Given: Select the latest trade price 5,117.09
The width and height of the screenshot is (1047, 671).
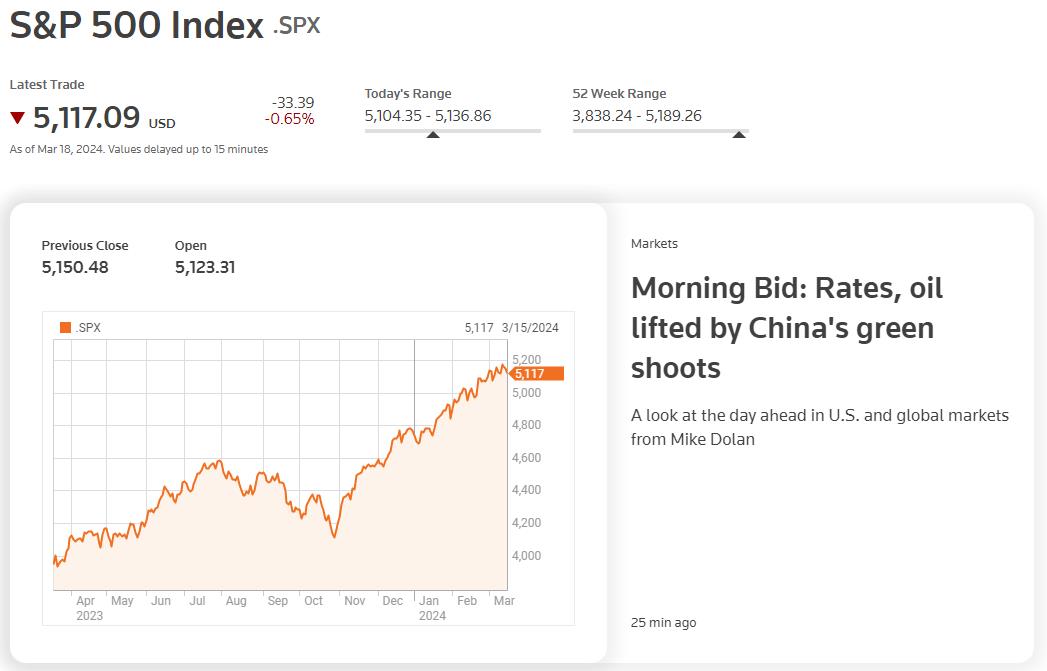Looking at the screenshot, I should click(x=87, y=118).
